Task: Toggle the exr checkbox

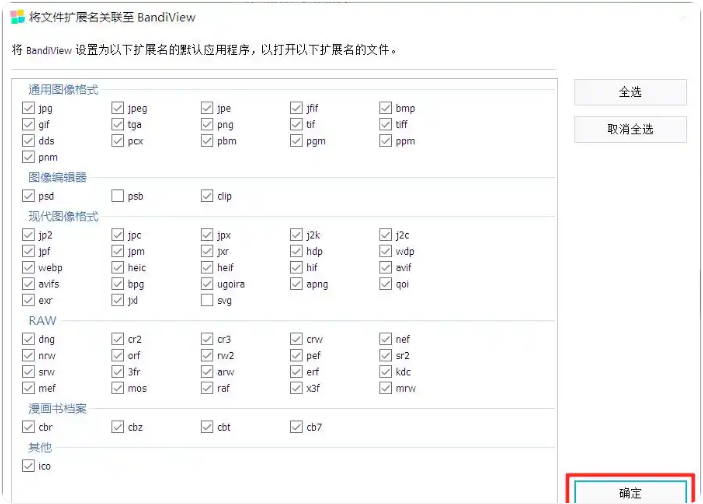Action: (28, 300)
